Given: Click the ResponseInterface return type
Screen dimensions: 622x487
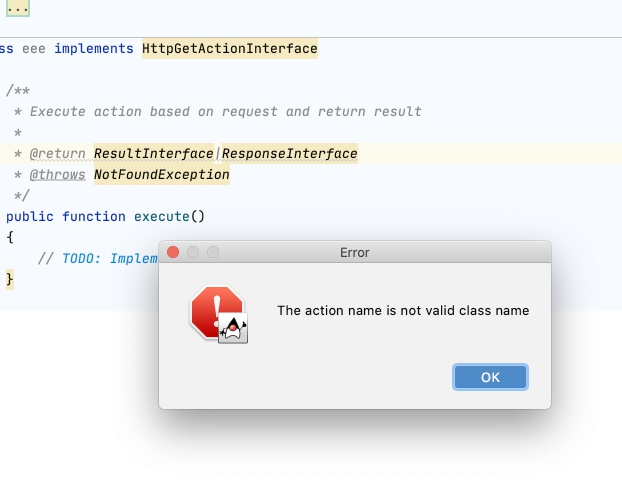Looking at the screenshot, I should tap(290, 153).
